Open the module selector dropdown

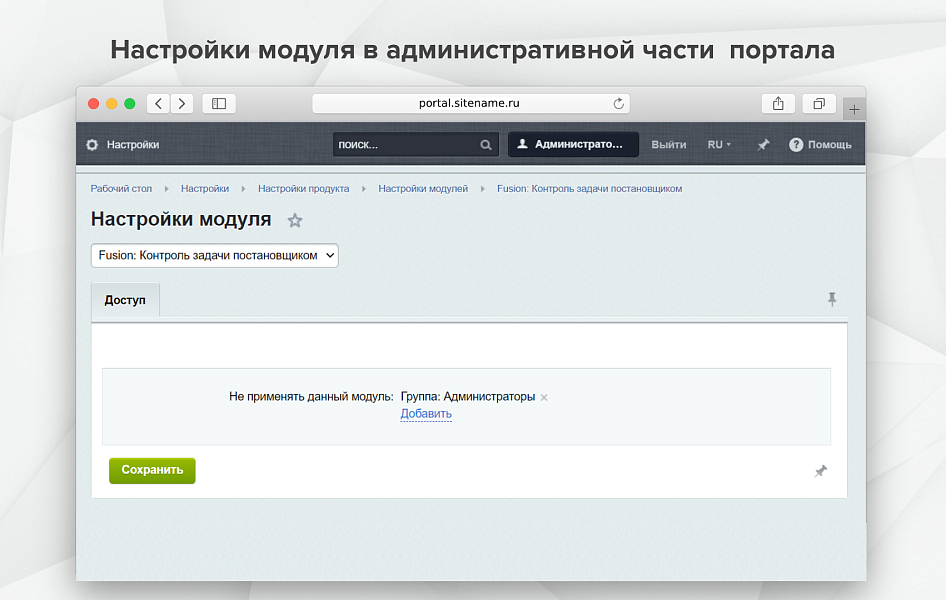pos(214,255)
